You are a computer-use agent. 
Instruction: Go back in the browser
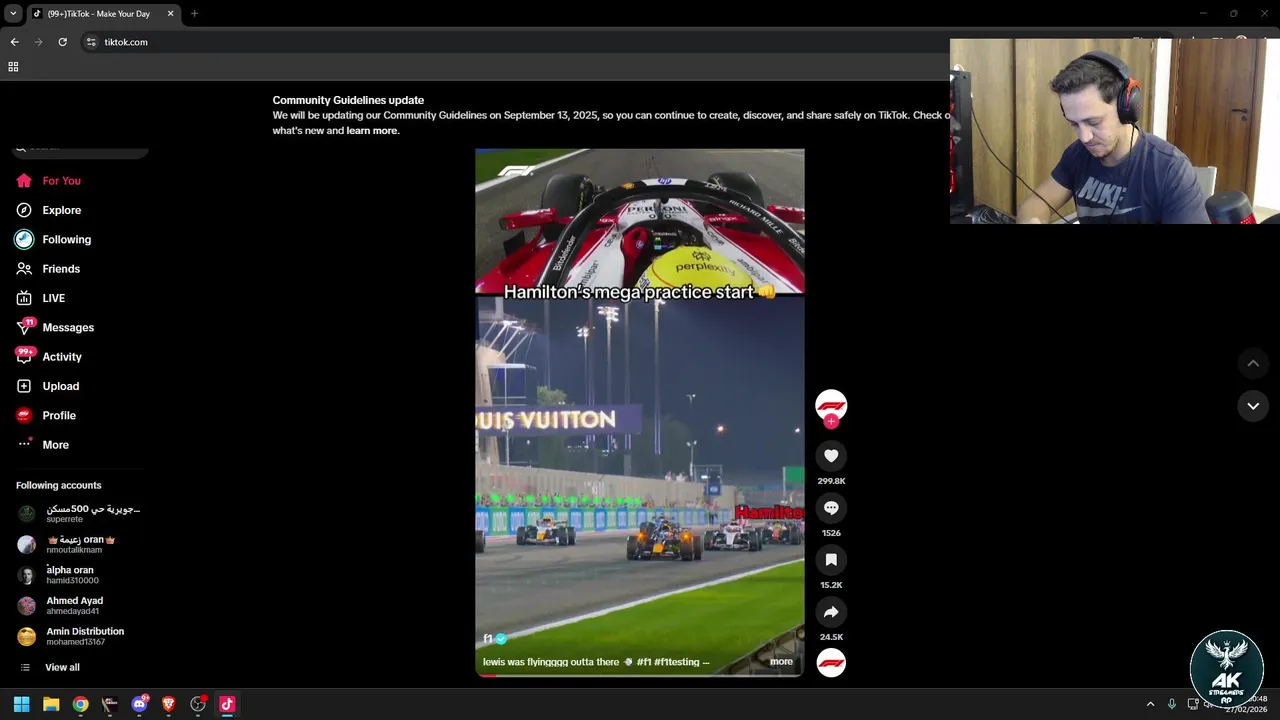coord(14,42)
